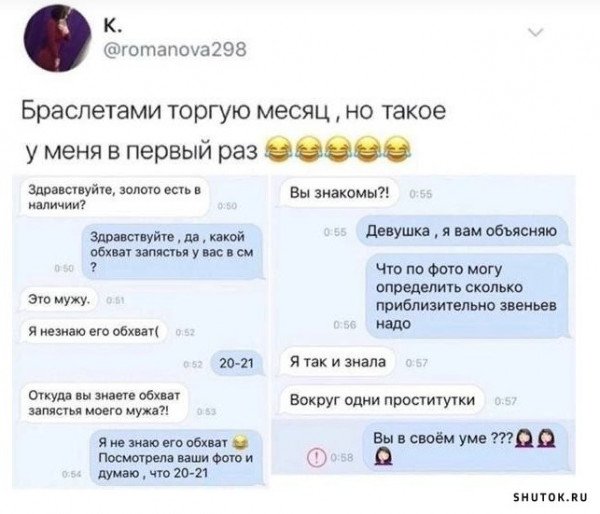The height and width of the screenshot is (514, 600).
Task: Click the "Я так и знала" bubble
Action: coord(338,362)
